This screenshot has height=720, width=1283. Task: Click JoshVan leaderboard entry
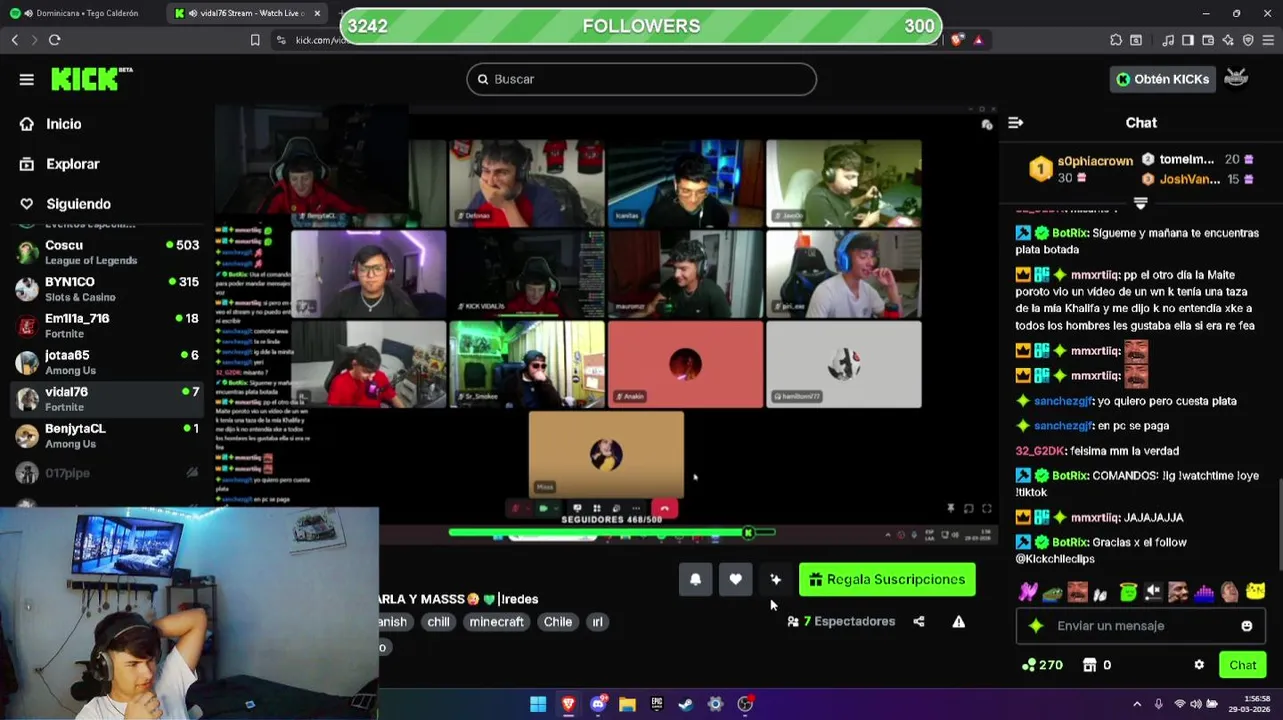pos(1198,179)
